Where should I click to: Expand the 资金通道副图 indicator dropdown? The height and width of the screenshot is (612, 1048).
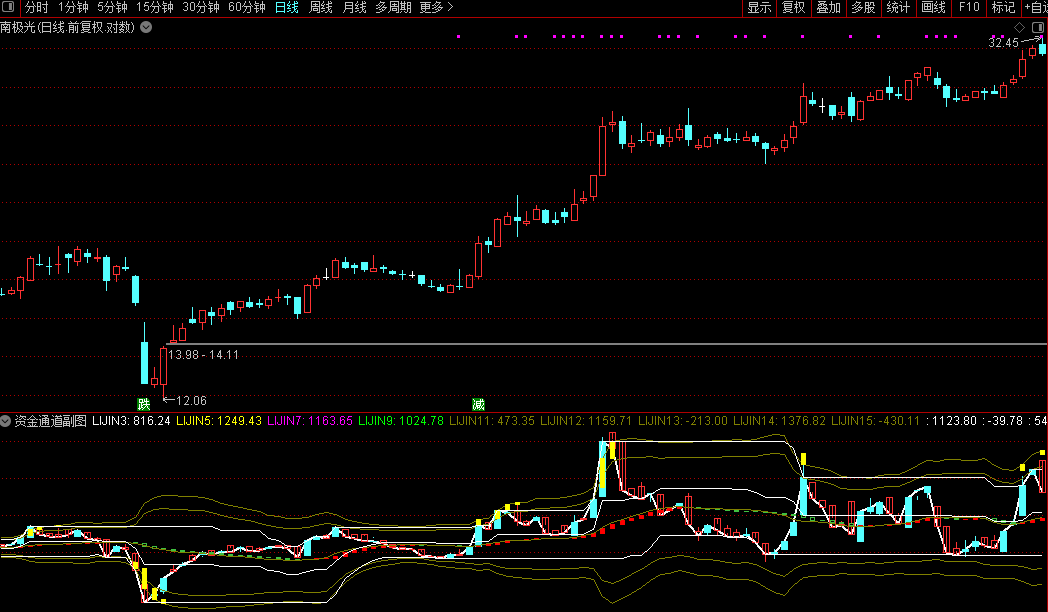(x=7, y=421)
